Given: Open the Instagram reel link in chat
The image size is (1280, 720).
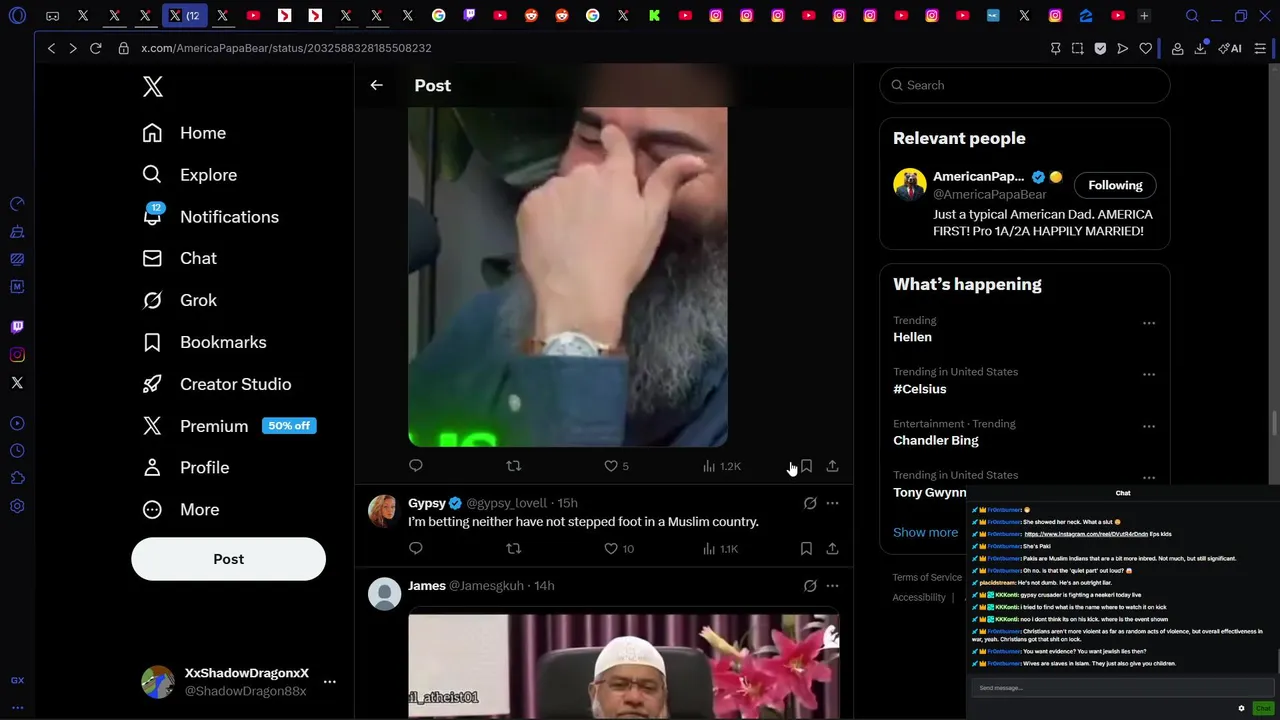Looking at the screenshot, I should (1084, 534).
